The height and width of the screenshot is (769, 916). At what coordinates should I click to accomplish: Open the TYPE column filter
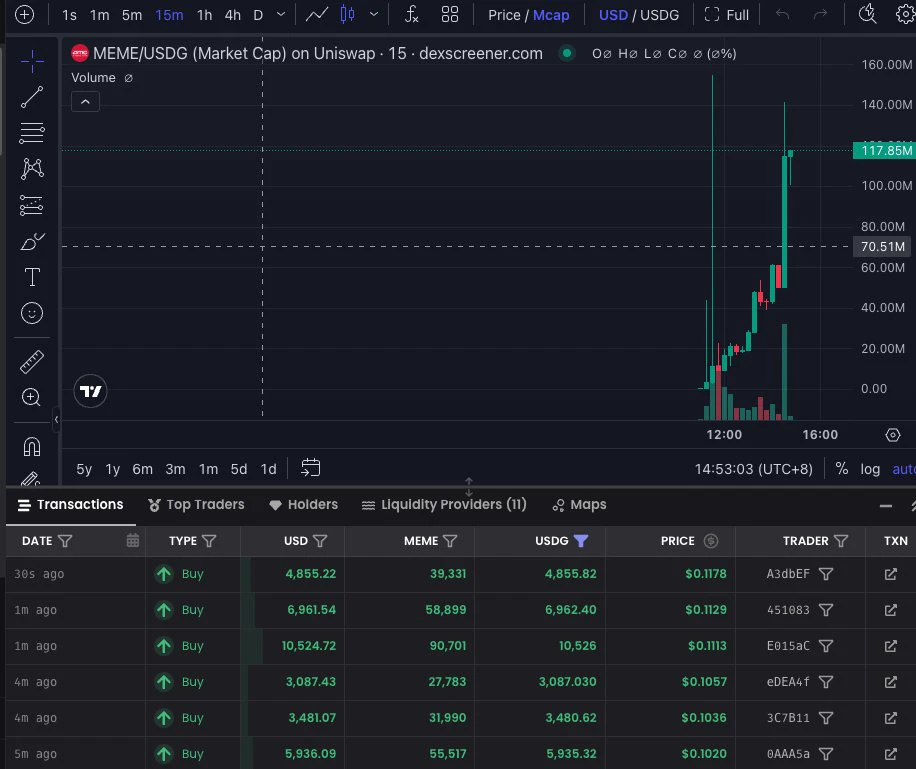click(209, 541)
